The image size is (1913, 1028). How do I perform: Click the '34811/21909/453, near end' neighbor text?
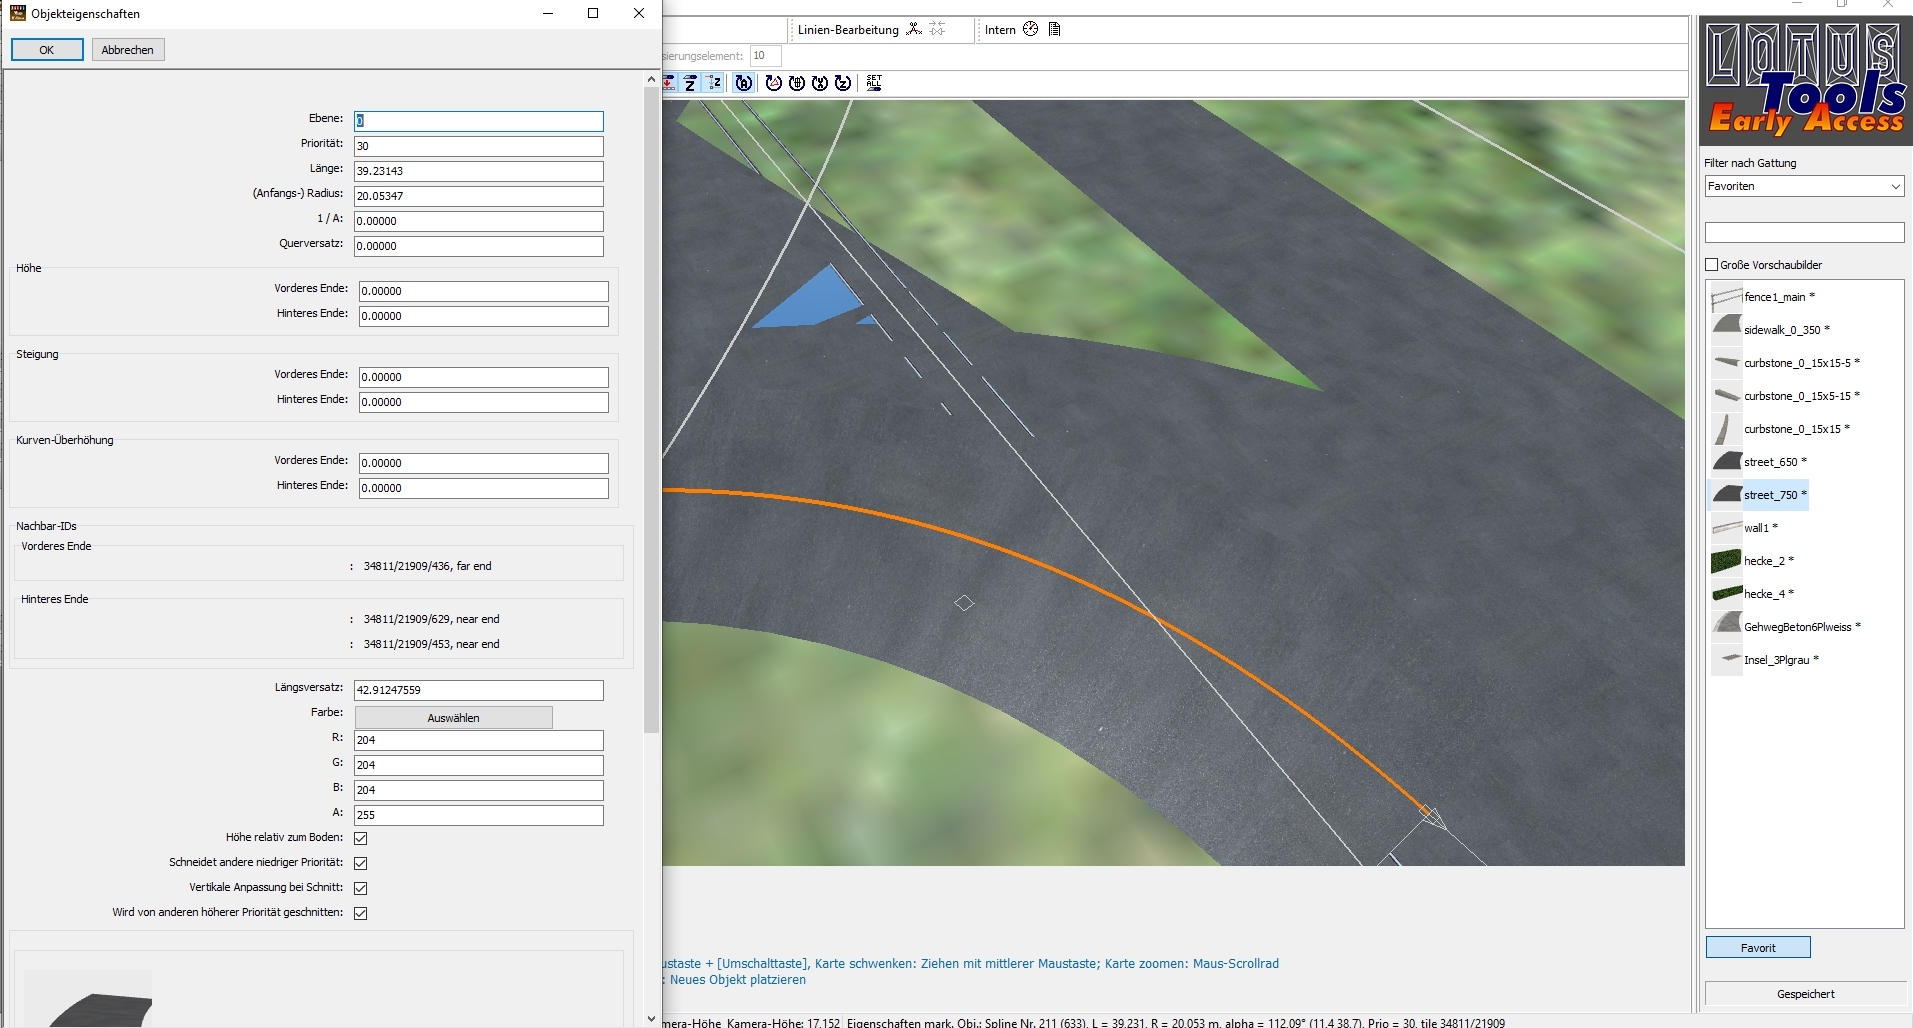[432, 644]
